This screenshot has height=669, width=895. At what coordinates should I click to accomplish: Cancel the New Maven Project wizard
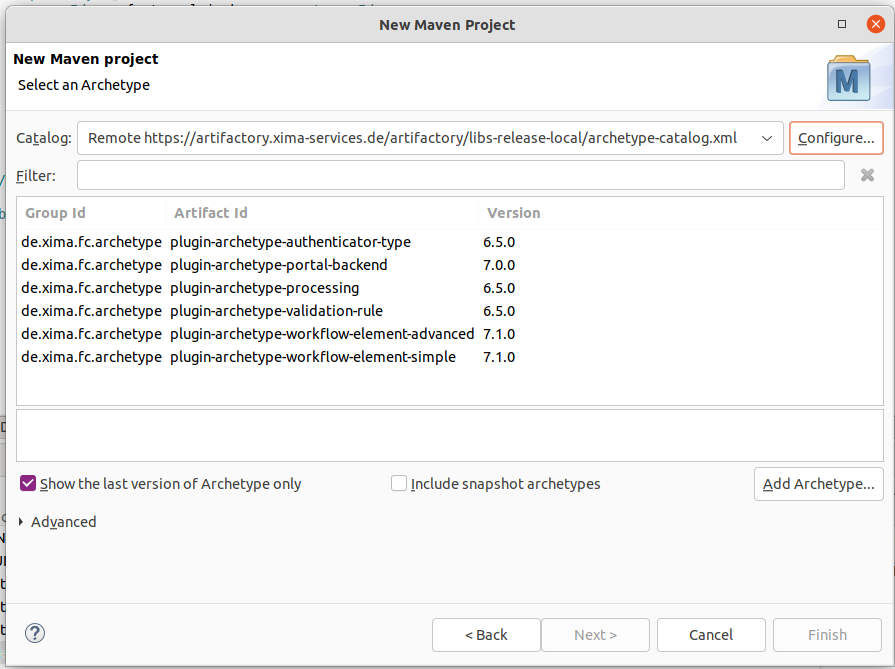(x=711, y=635)
